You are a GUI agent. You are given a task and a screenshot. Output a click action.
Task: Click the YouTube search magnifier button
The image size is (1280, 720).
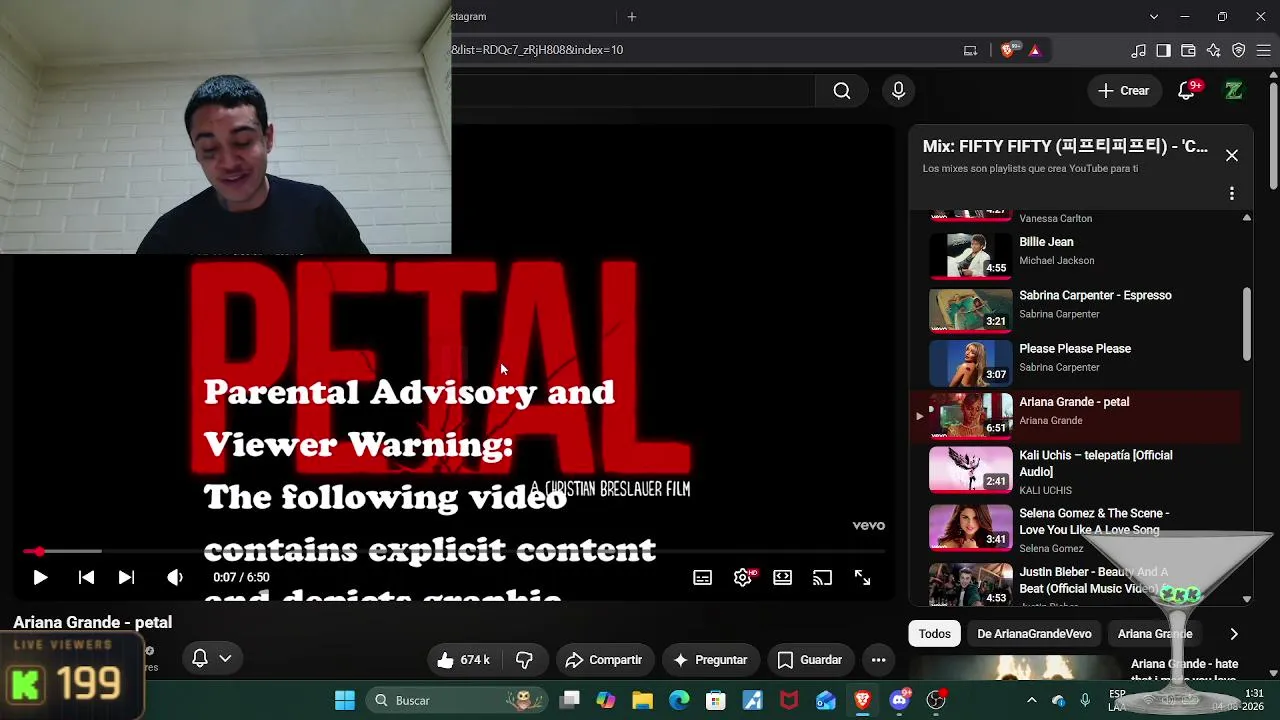pos(842,91)
